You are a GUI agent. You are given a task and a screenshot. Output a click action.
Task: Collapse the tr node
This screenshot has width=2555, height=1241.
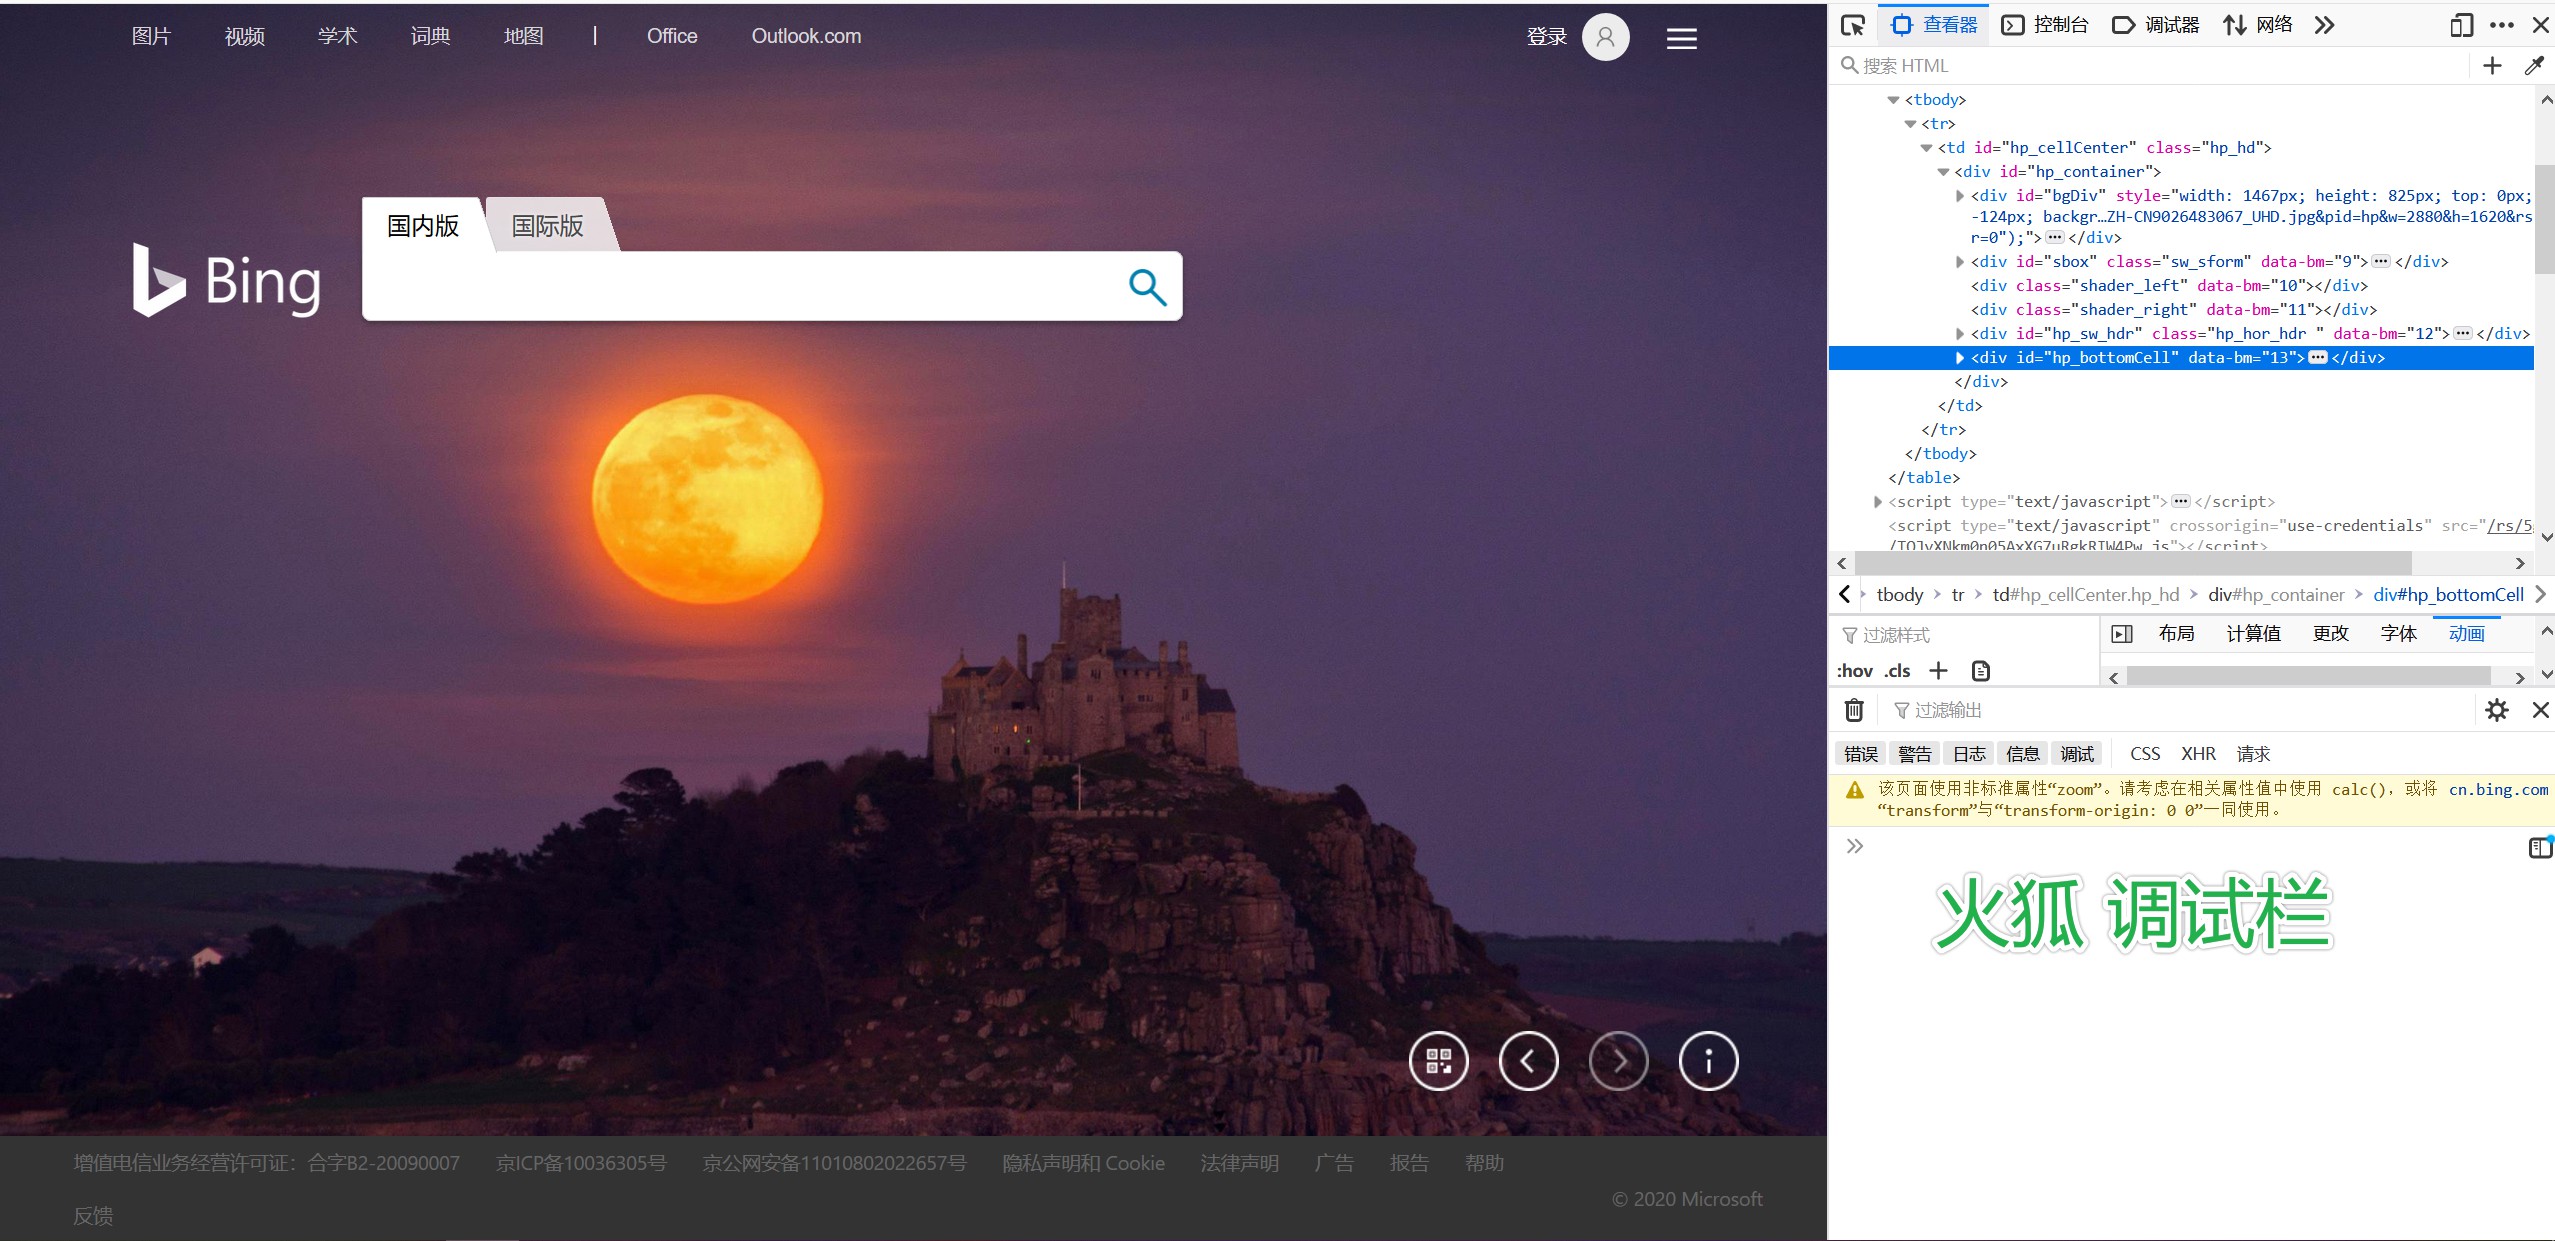pos(1910,124)
